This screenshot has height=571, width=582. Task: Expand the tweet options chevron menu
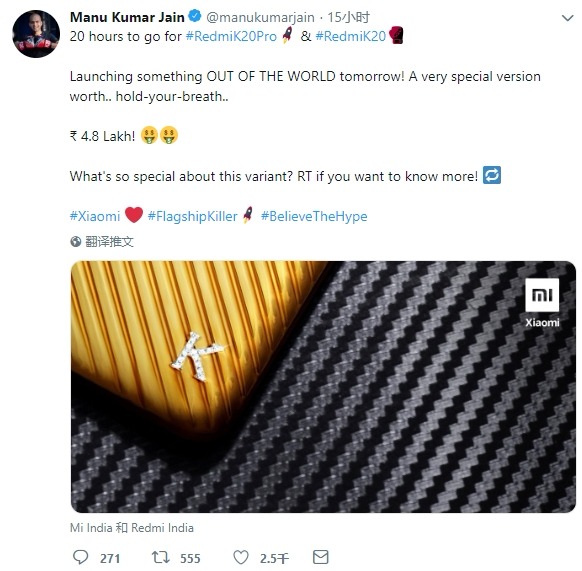click(568, 18)
